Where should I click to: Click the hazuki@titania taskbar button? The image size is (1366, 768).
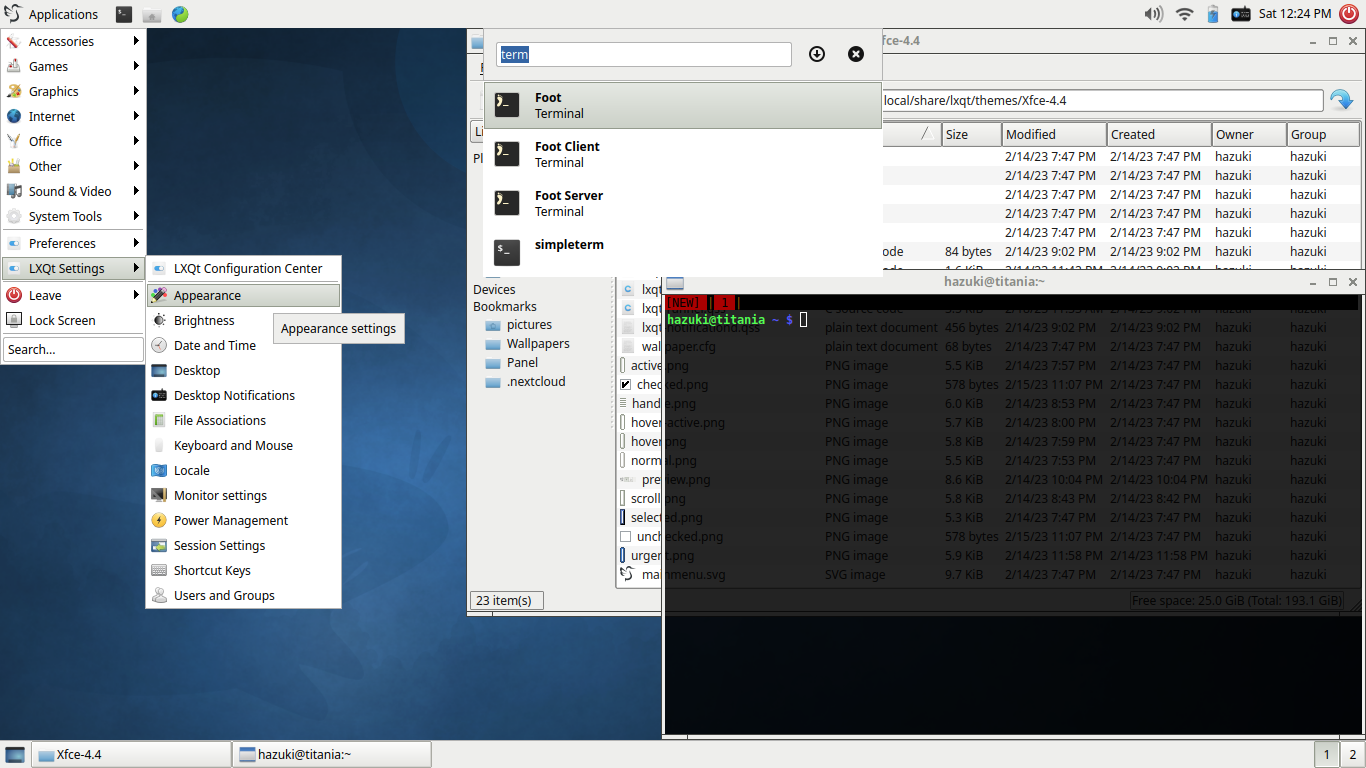click(x=330, y=754)
